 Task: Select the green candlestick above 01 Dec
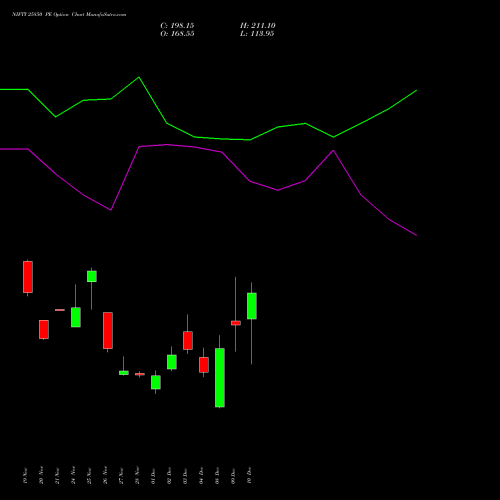(x=156, y=382)
